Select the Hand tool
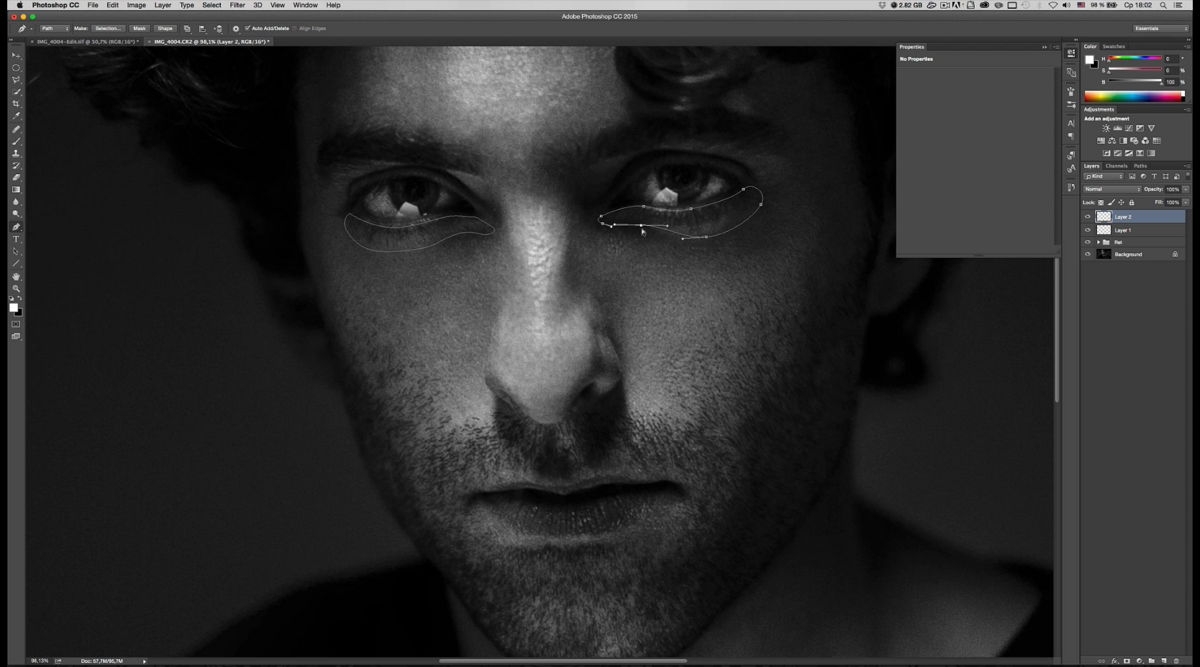This screenshot has width=1200, height=667. (x=16, y=277)
